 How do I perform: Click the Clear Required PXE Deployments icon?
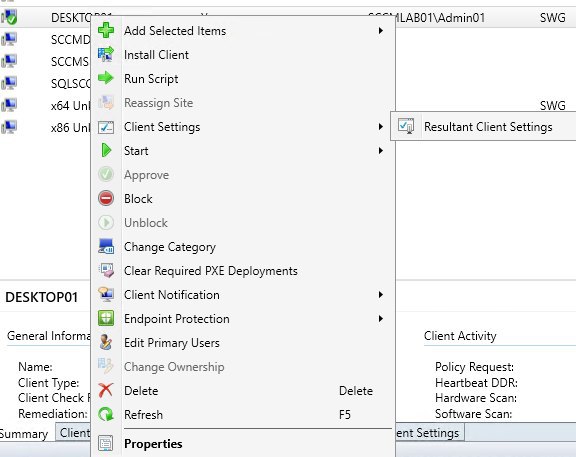coord(106,271)
